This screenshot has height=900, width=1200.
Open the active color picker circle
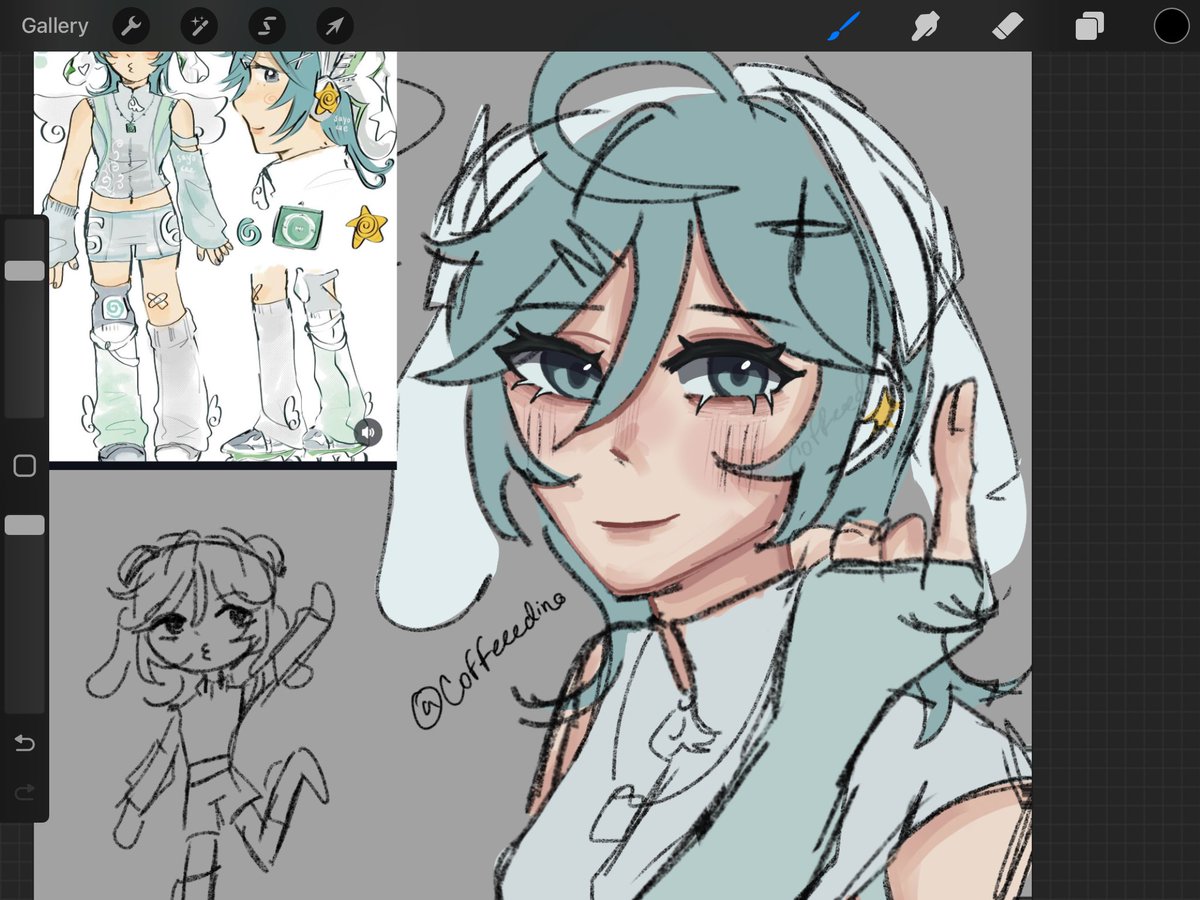click(1171, 26)
